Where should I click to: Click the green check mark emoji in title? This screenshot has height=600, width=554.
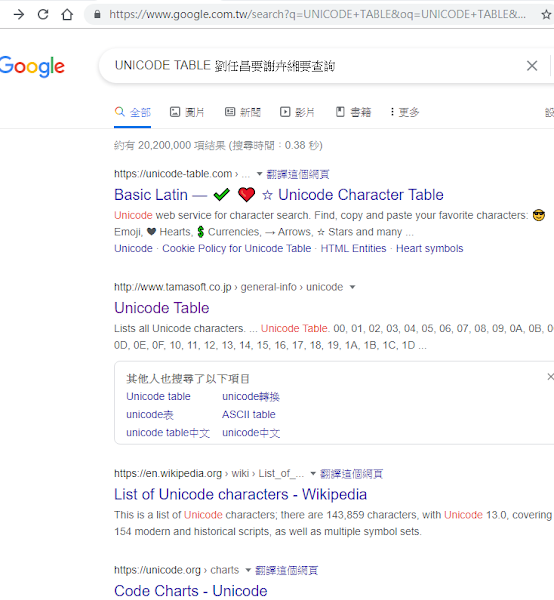click(222, 195)
